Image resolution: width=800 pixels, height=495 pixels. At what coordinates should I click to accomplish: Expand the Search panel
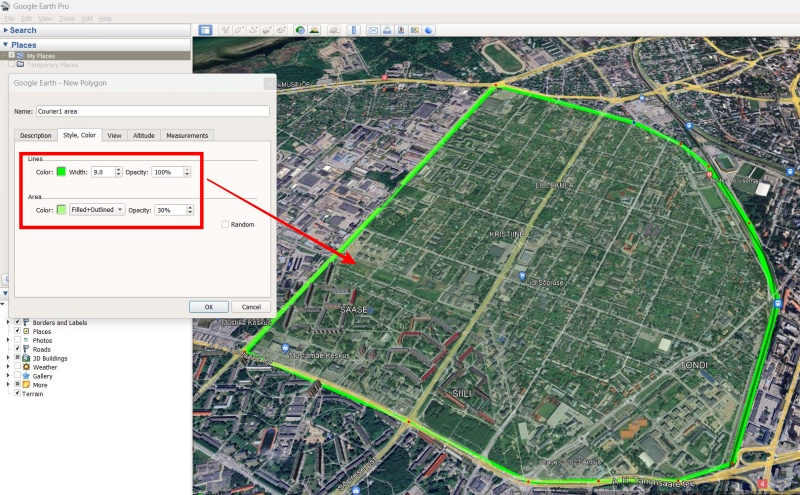5,30
